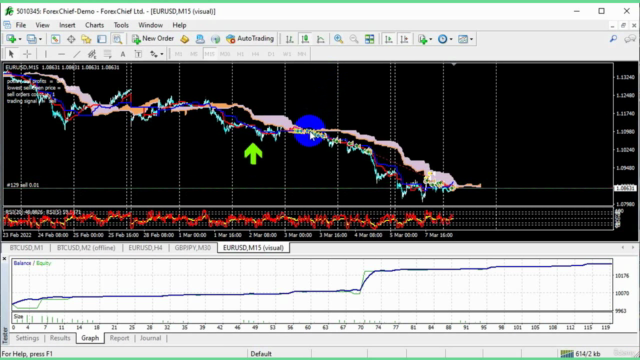Click the globe icon left of AutoTrading
Image resolution: width=640 pixels, height=360 pixels.
tap(215, 39)
